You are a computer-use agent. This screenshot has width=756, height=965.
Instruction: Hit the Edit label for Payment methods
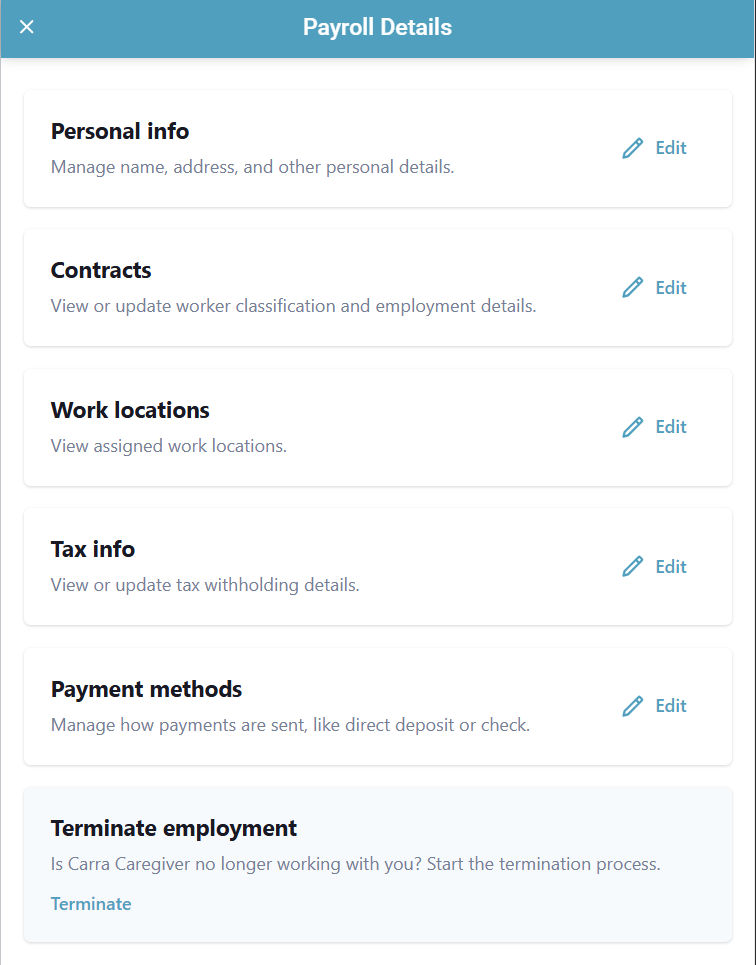(671, 706)
